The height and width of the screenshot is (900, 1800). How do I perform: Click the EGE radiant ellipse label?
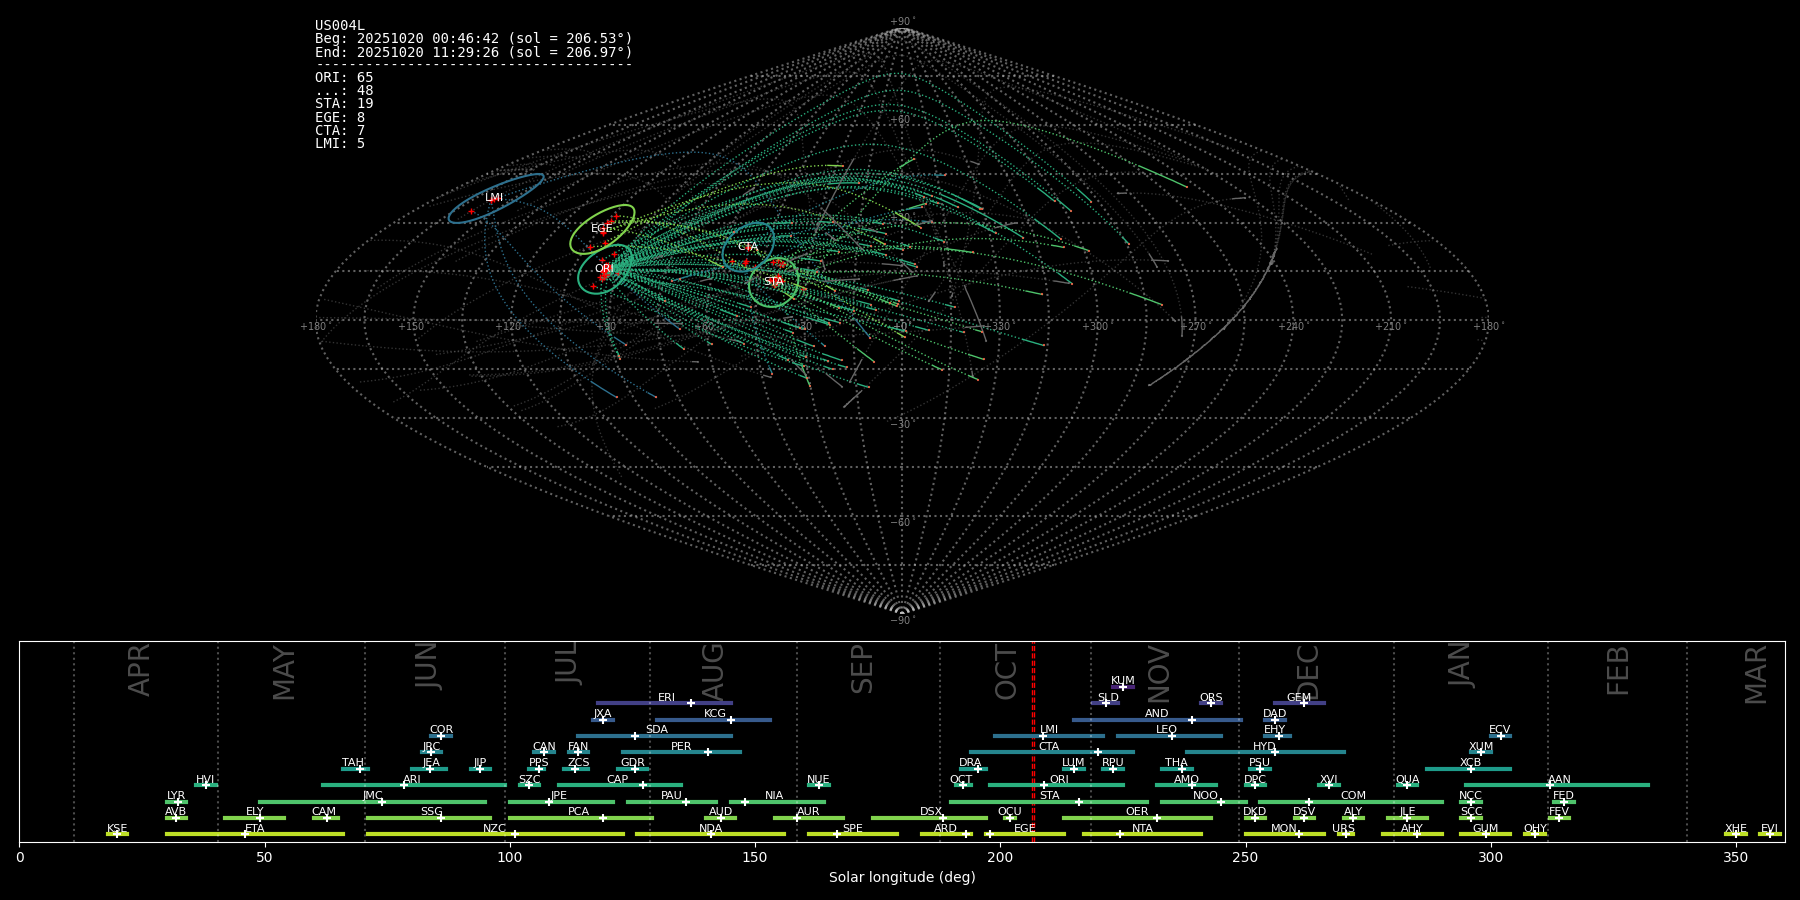[x=601, y=229]
